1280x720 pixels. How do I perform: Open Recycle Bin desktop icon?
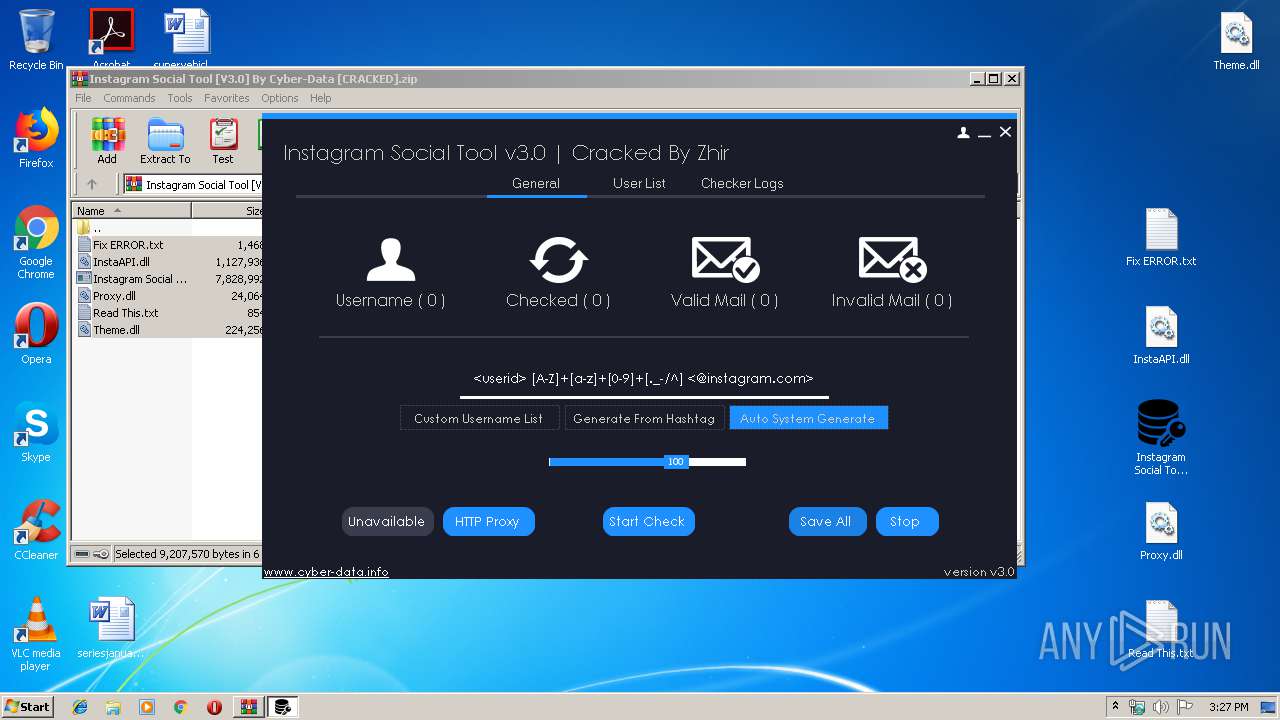(x=36, y=40)
